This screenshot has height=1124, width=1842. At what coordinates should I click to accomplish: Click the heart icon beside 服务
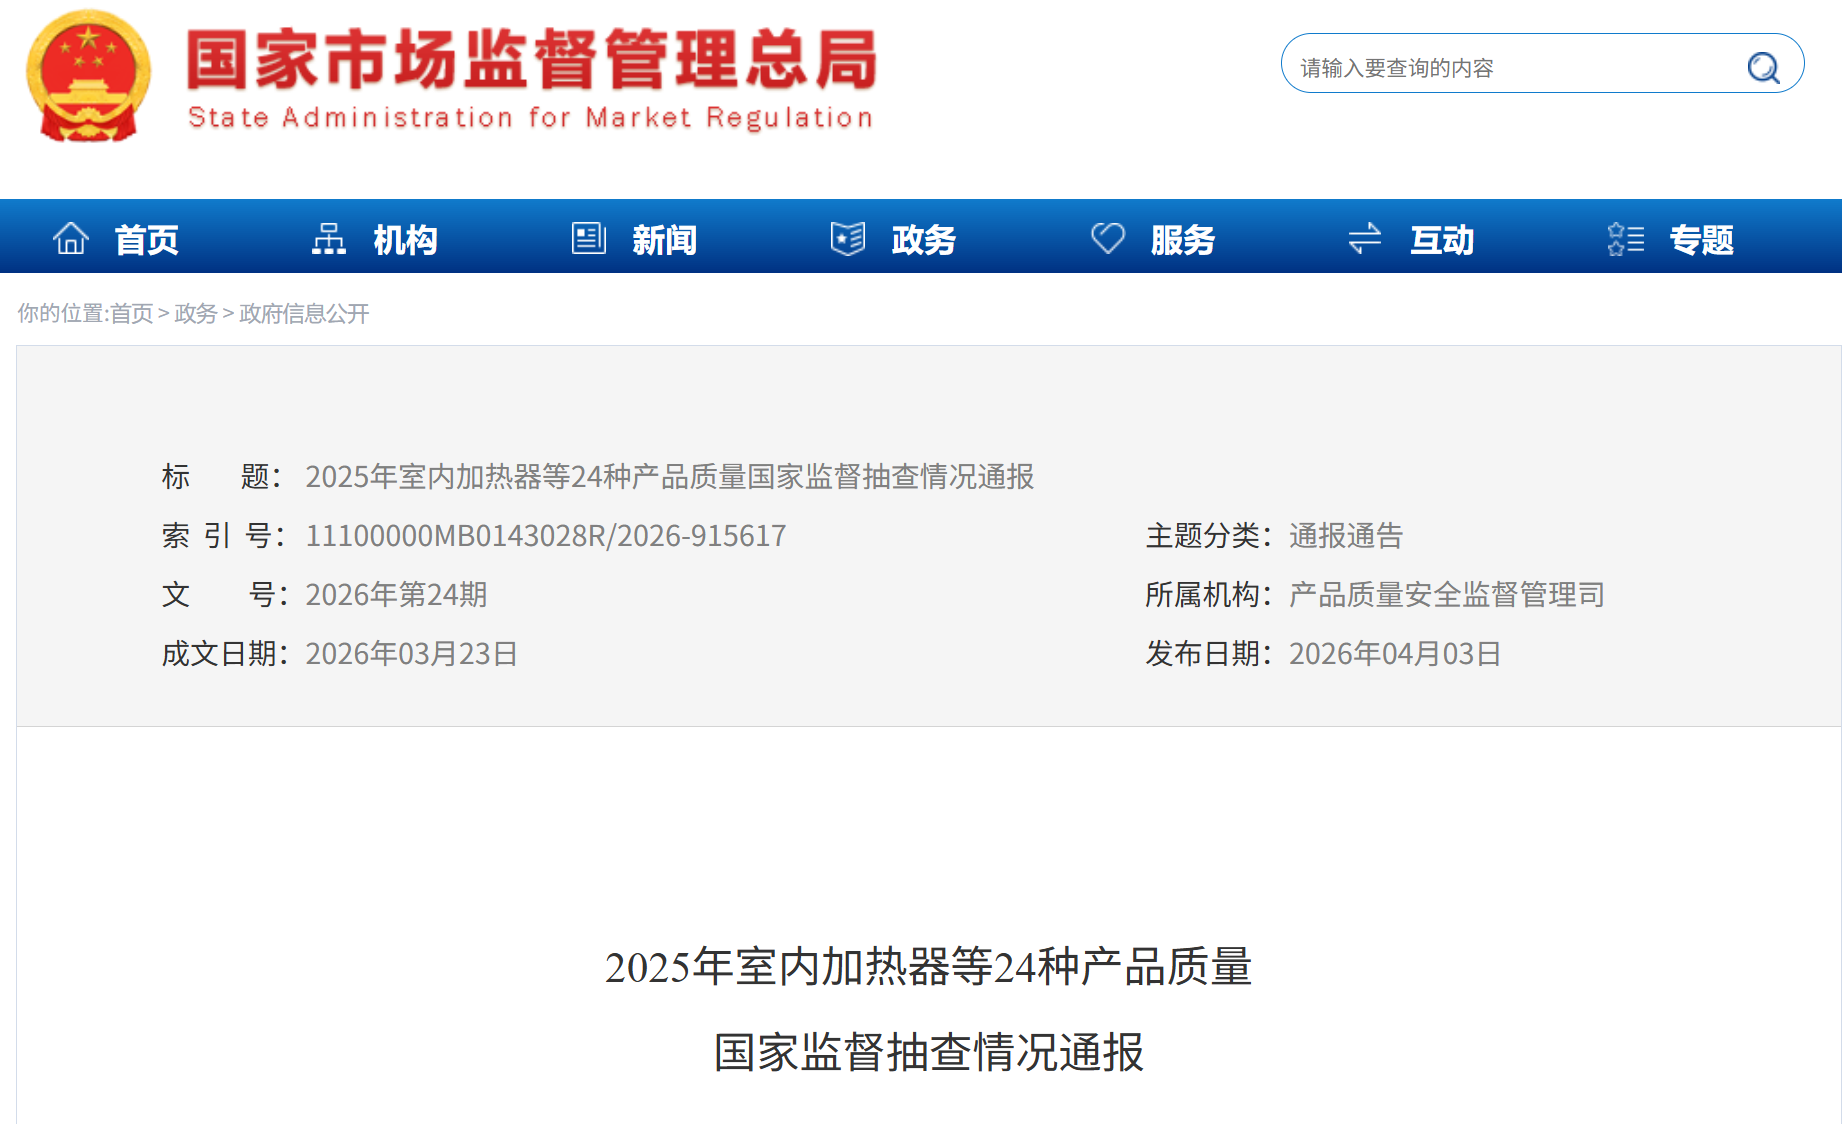pos(1107,239)
